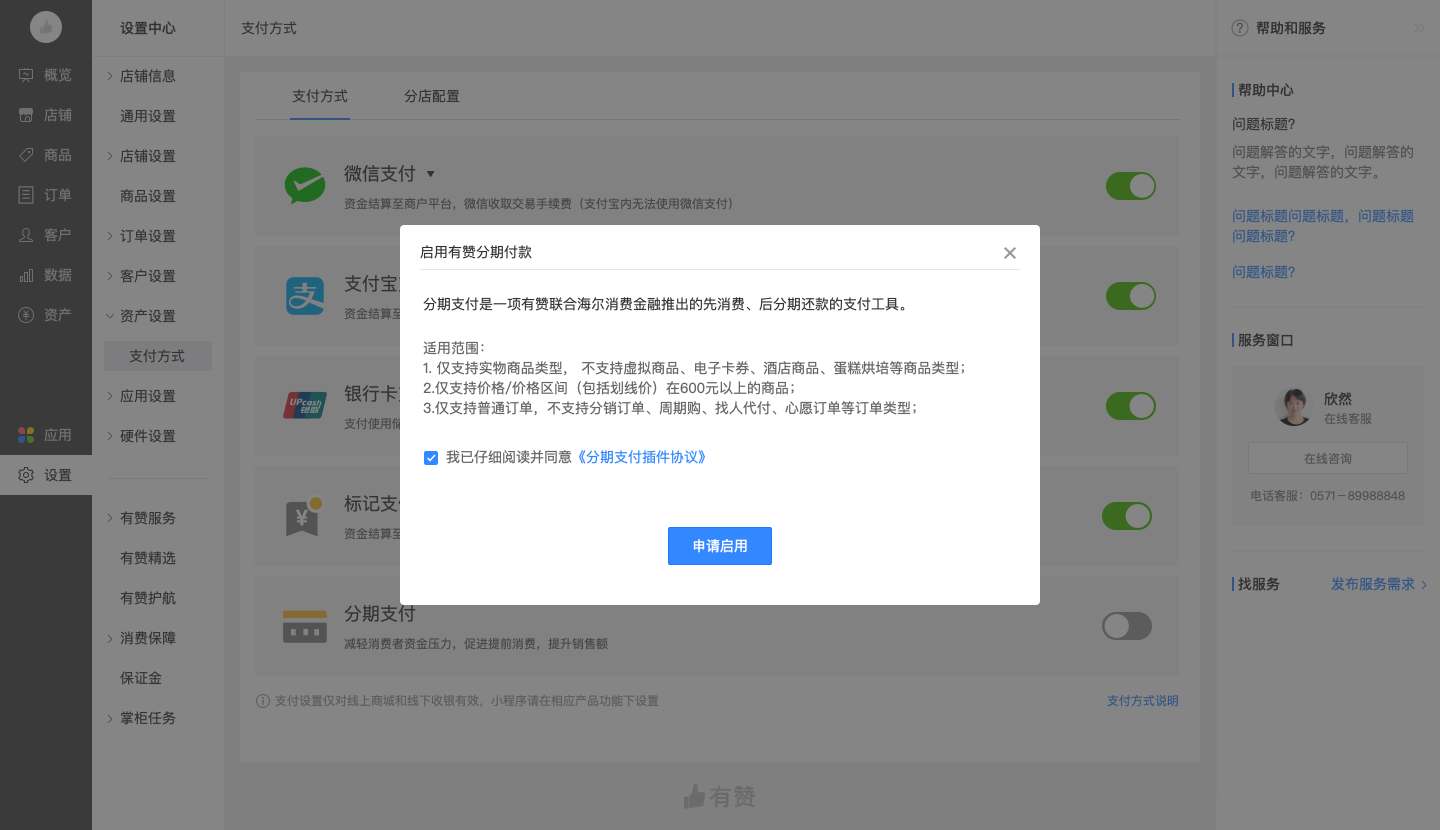Viewport: 1440px width, 830px height.
Task: Click the 申请启用 button
Action: (x=720, y=546)
